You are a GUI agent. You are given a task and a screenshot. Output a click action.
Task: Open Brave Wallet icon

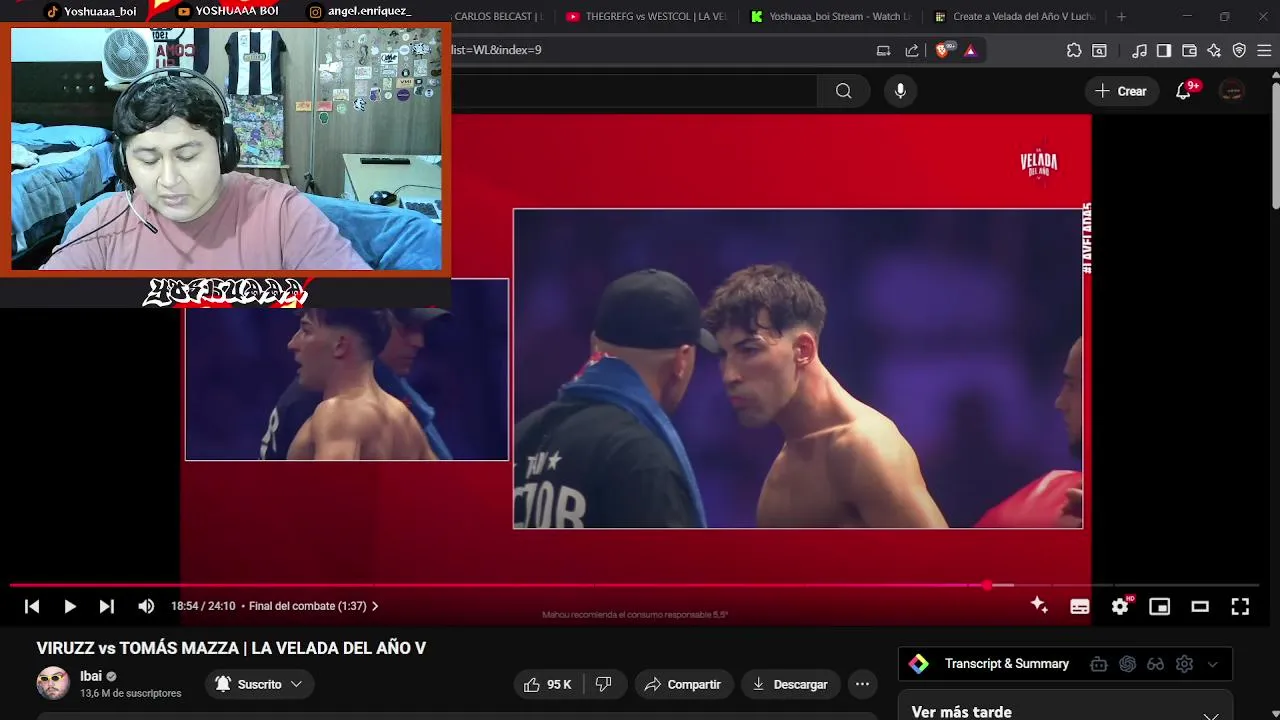pyautogui.click(x=1189, y=50)
